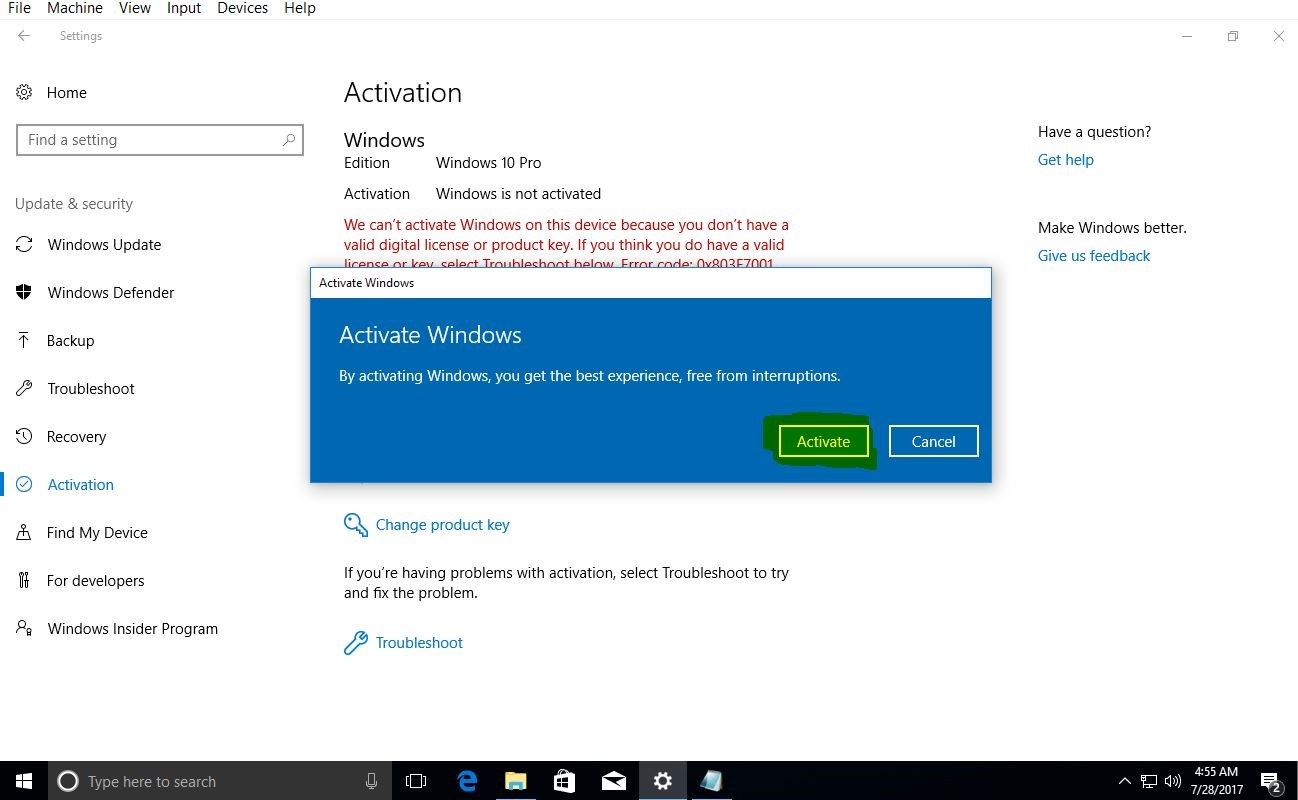This screenshot has width=1298, height=800.
Task: Open the Input menu
Action: [184, 8]
